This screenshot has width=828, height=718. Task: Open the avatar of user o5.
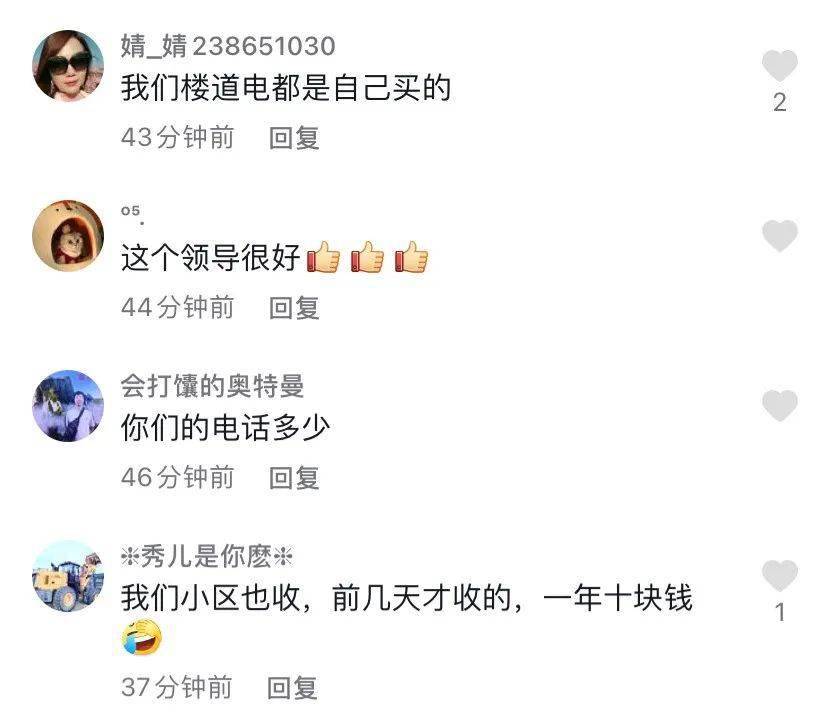pos(68,236)
